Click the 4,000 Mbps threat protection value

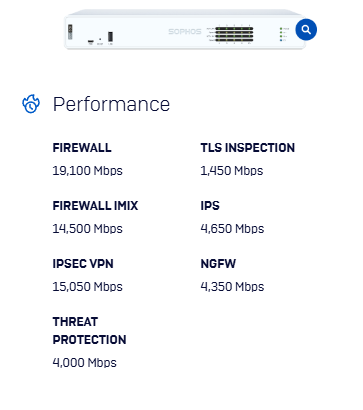85,363
